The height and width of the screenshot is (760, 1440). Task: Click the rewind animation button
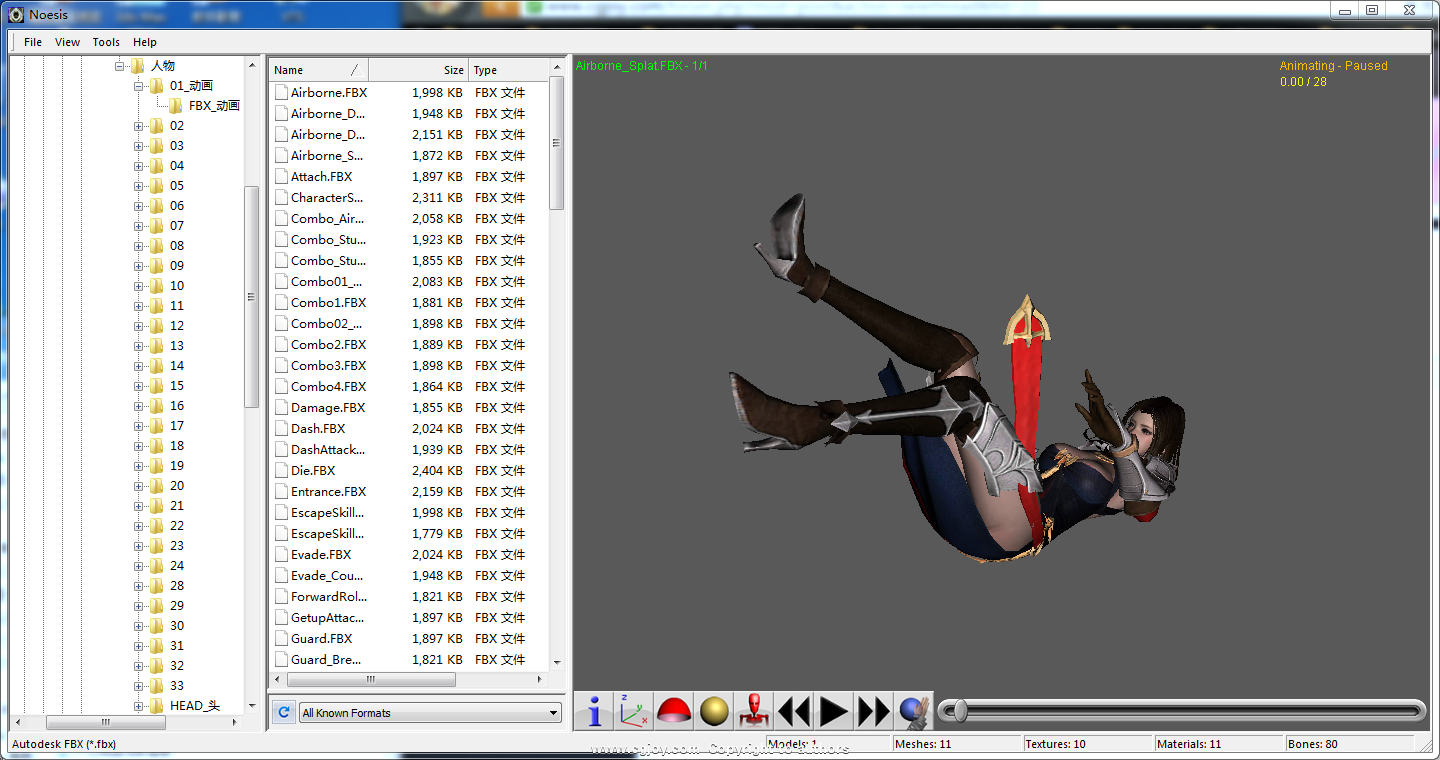(794, 712)
